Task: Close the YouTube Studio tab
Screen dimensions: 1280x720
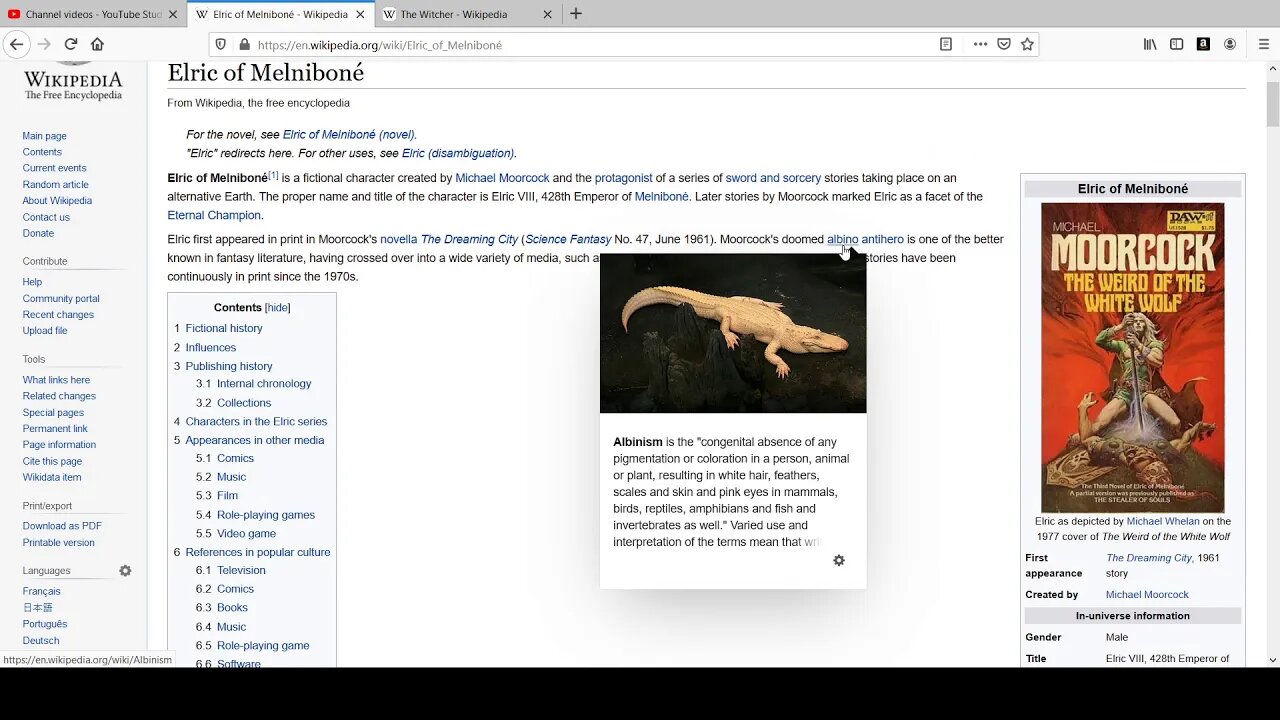Action: [173, 14]
